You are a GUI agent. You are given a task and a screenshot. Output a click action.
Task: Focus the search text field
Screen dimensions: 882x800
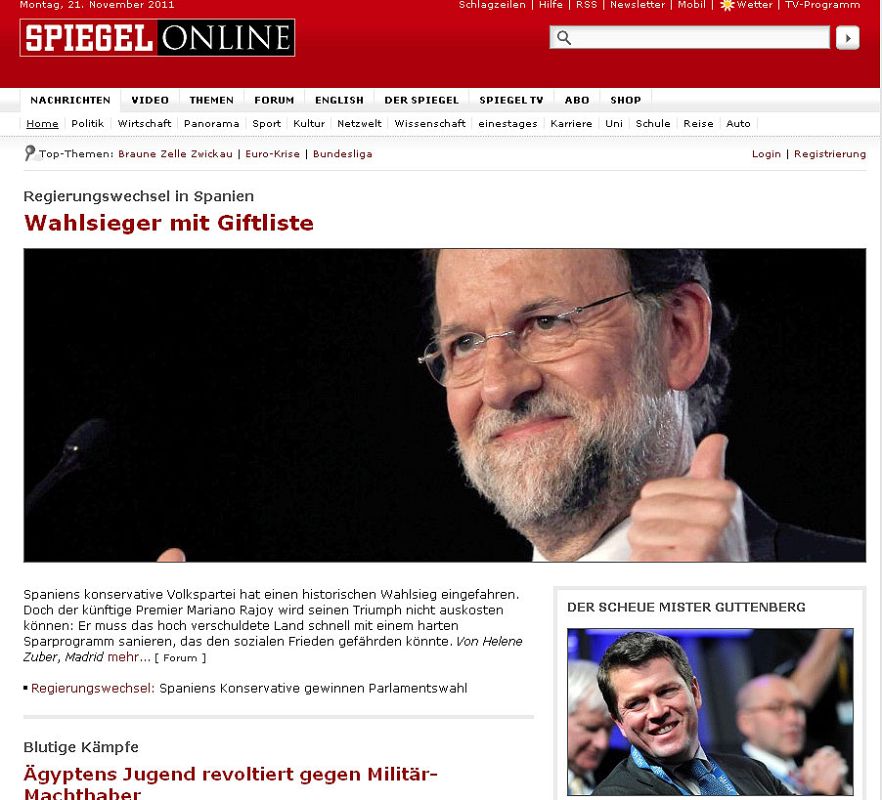689,38
